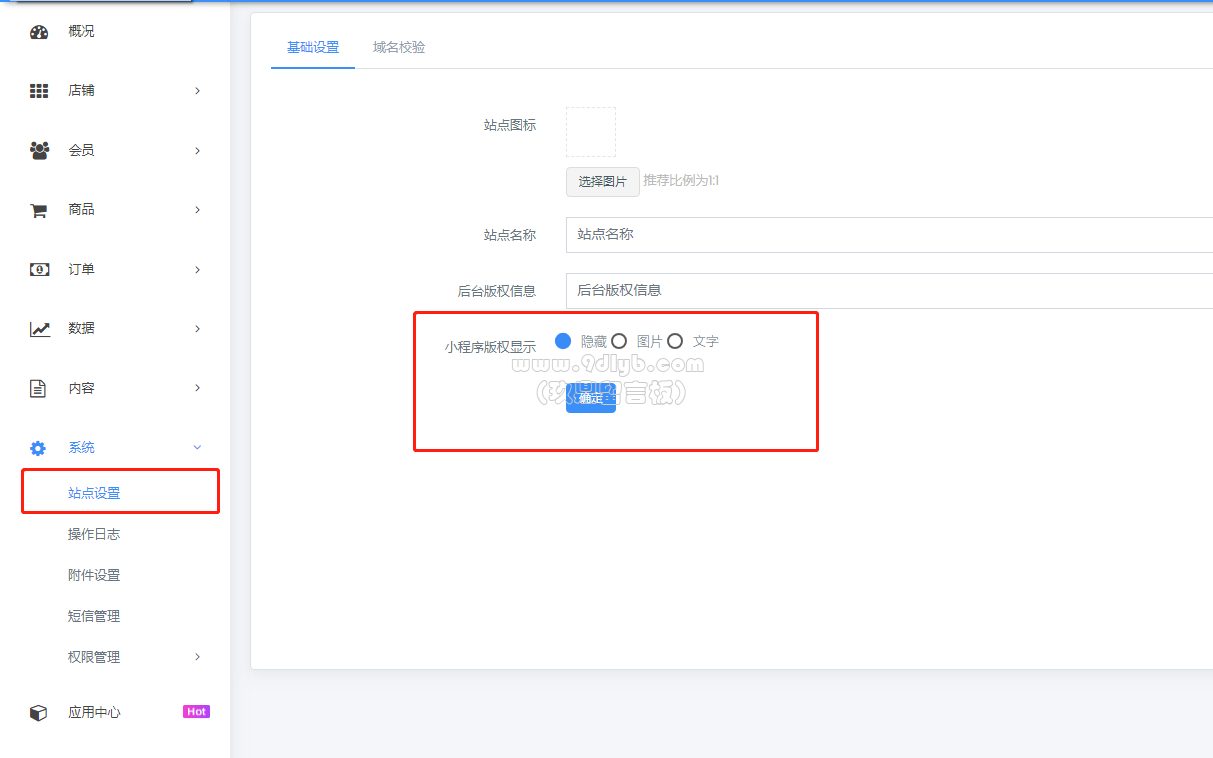
Task: Click the 后台版权信息 input field
Action: coord(889,291)
